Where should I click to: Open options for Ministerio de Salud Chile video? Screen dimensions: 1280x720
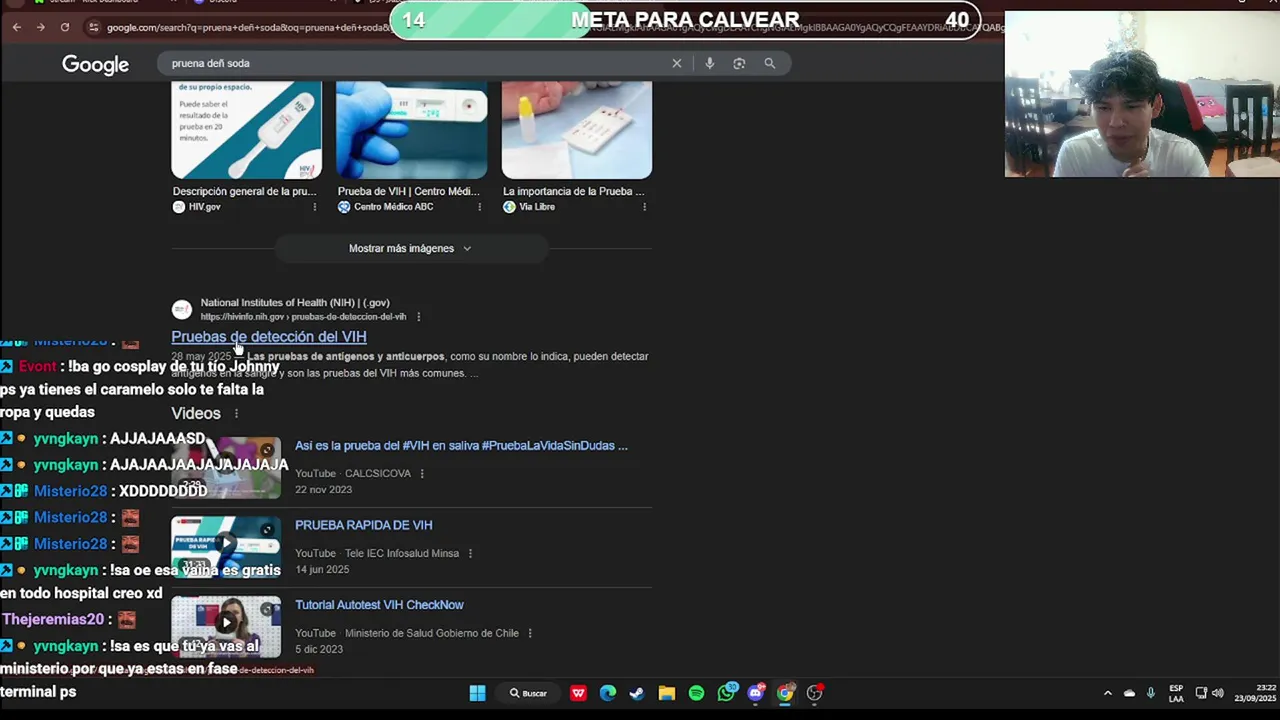point(529,633)
